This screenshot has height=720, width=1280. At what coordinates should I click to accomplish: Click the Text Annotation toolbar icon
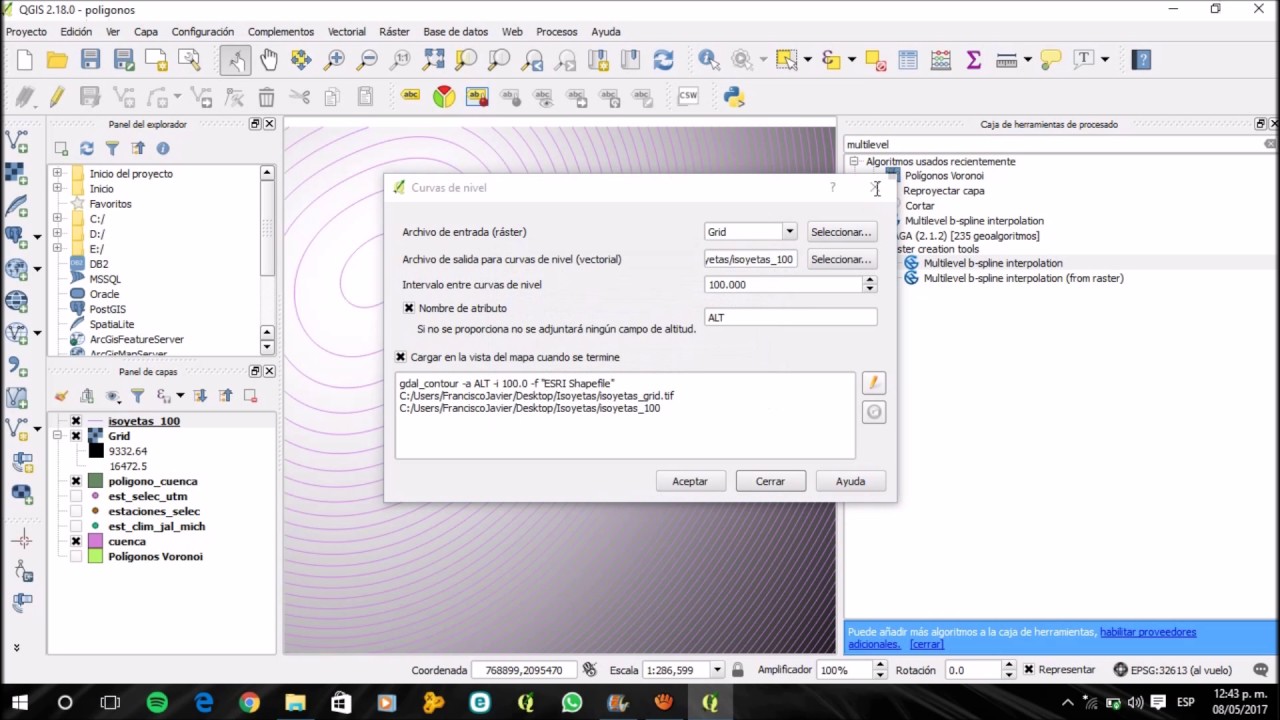tap(1084, 60)
